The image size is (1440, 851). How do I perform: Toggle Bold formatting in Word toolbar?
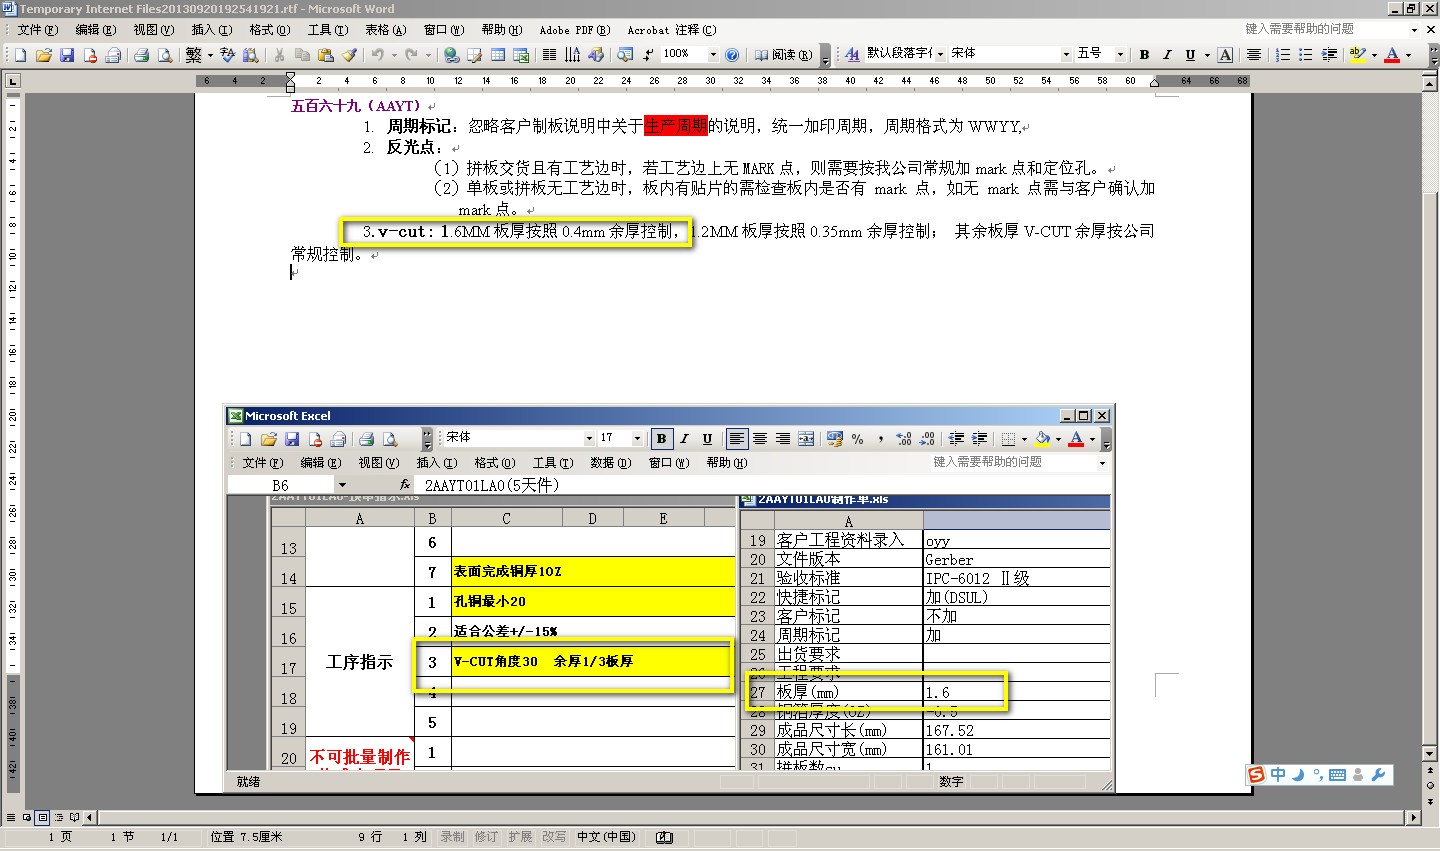tap(1144, 55)
